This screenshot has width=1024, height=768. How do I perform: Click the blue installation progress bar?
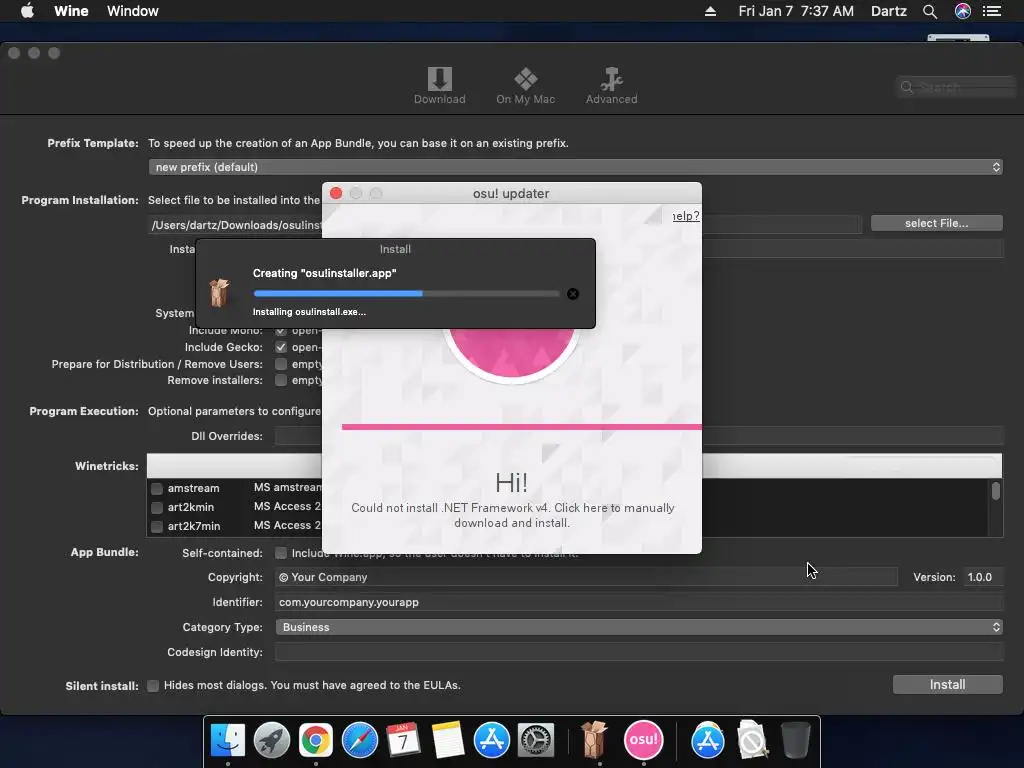point(406,294)
